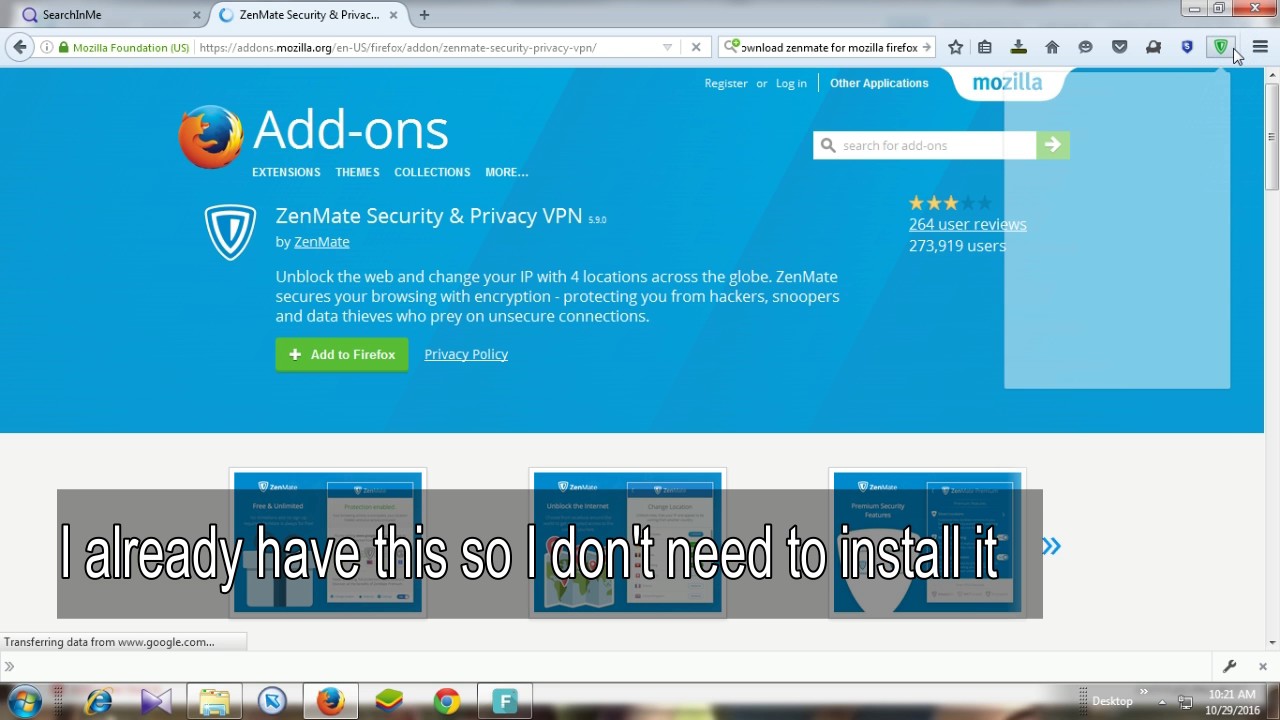Open the Downloads arrow icon
The height and width of the screenshot is (720, 1280).
pyautogui.click(x=1018, y=47)
